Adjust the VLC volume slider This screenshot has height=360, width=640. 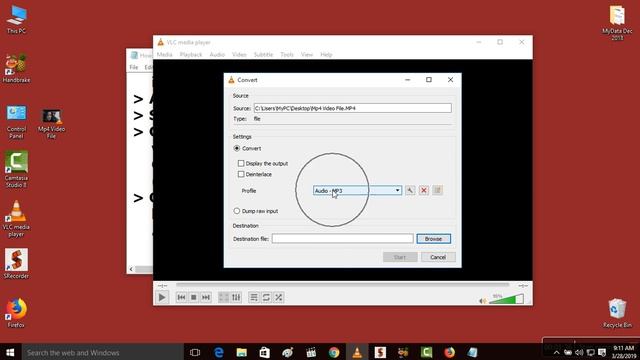(x=506, y=299)
